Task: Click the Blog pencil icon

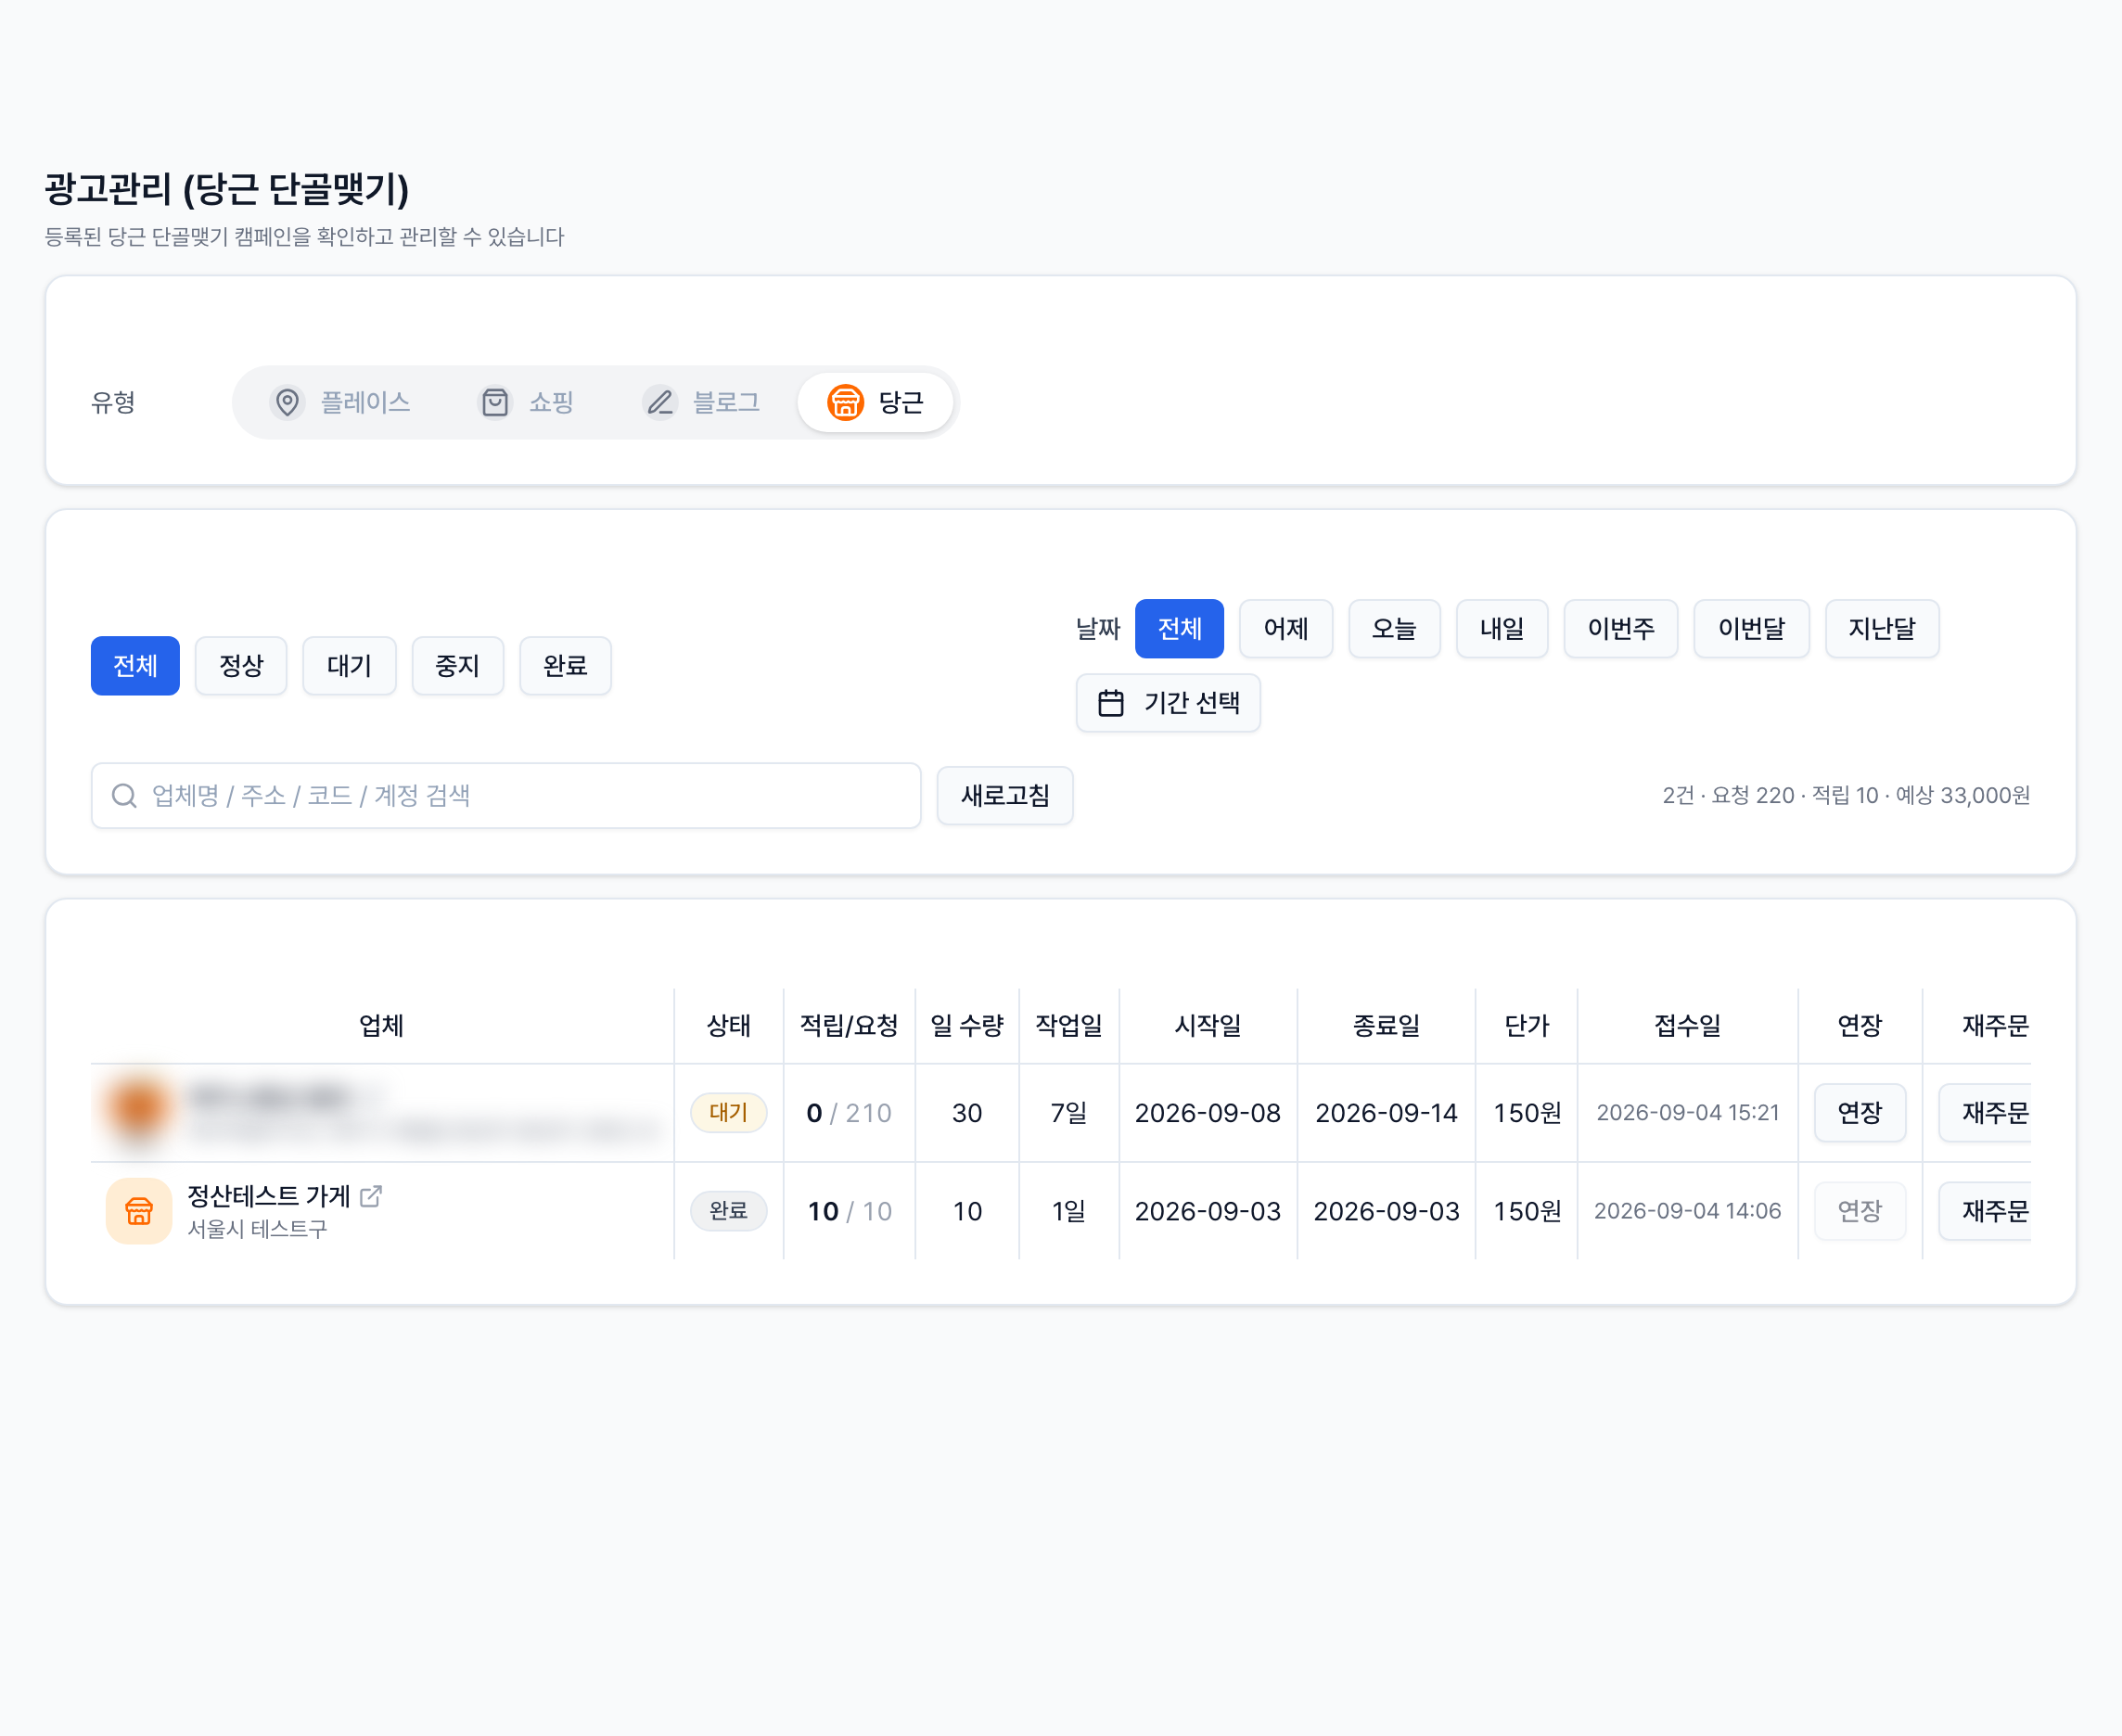Action: click(660, 402)
